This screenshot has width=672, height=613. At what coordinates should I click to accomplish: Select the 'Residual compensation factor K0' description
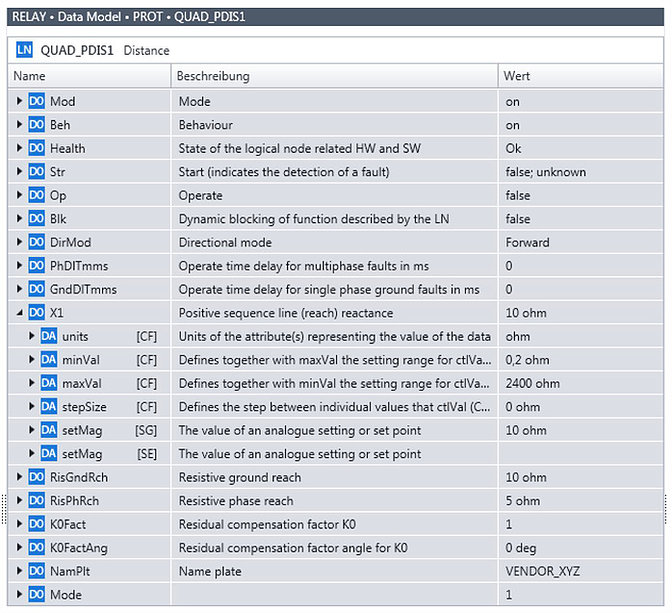[267, 524]
